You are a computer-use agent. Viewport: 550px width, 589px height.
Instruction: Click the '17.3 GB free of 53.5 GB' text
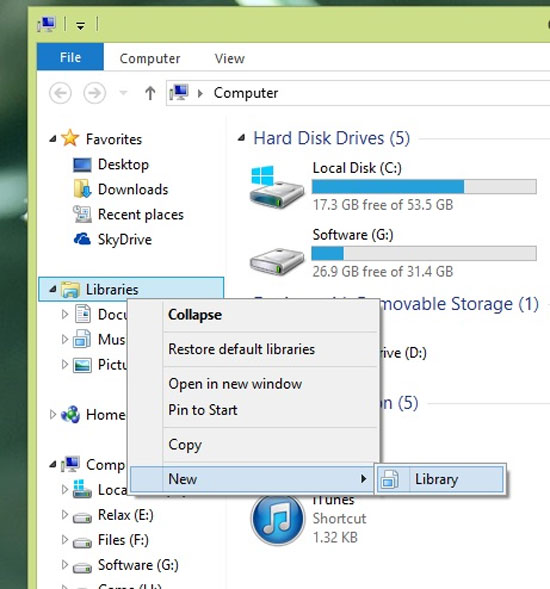383,205
